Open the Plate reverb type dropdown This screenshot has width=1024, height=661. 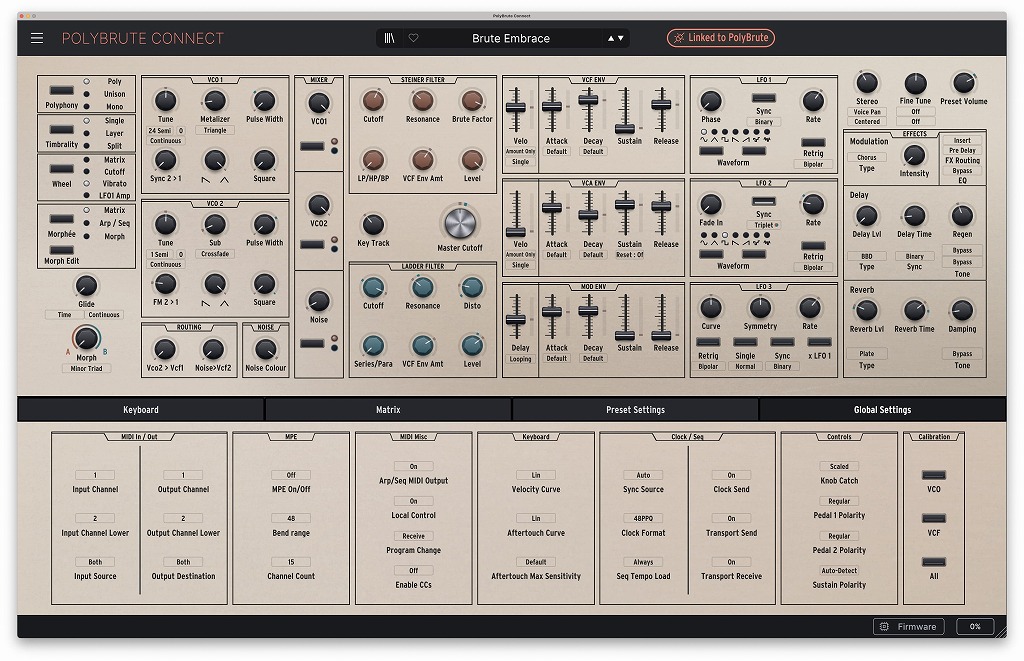(x=867, y=354)
